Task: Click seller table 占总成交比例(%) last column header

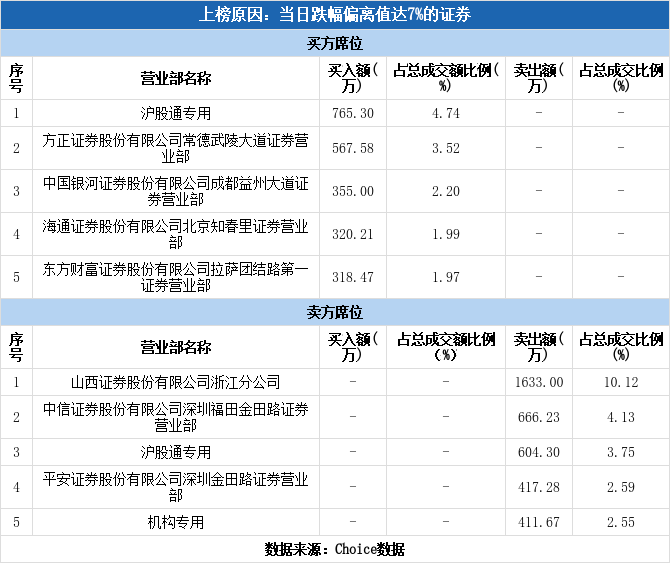Action: [x=621, y=347]
